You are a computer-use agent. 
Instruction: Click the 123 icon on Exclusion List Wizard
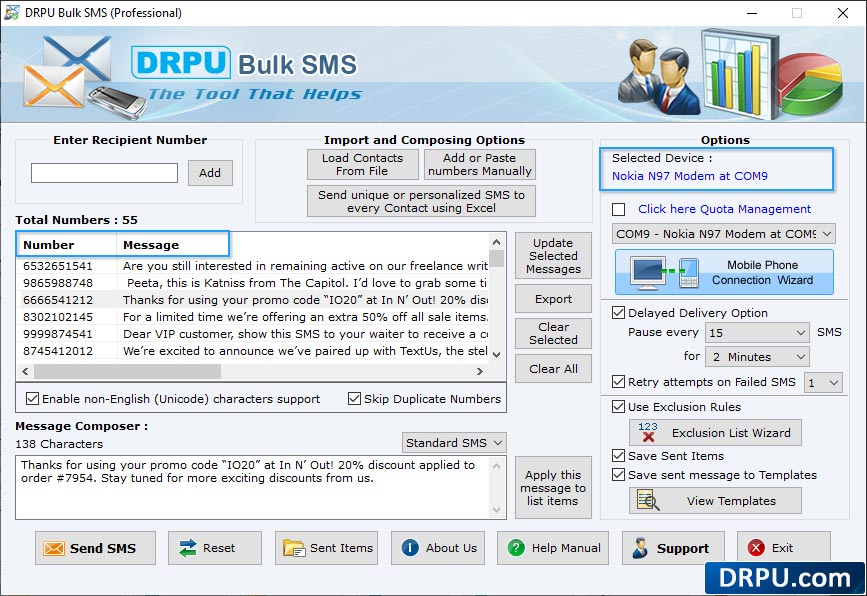tap(647, 432)
